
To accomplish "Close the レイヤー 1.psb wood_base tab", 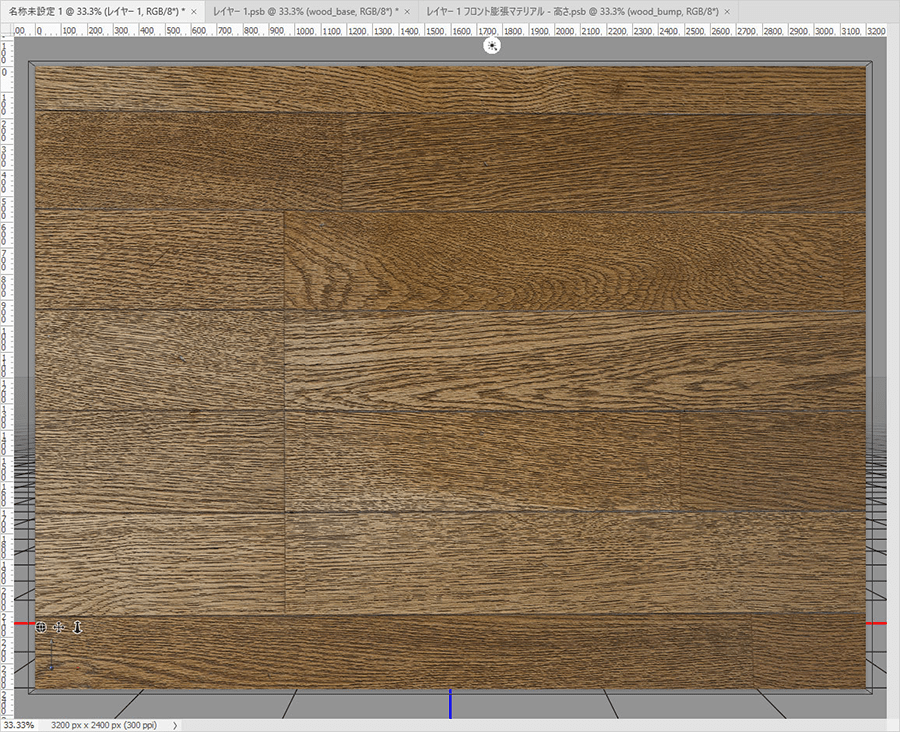I will [x=407, y=10].
